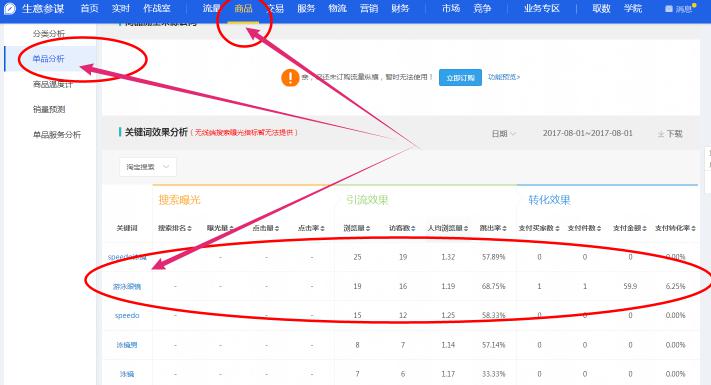Select 销量预测 in the sidebar
Viewport: 711px width, 385px height.
(49, 109)
